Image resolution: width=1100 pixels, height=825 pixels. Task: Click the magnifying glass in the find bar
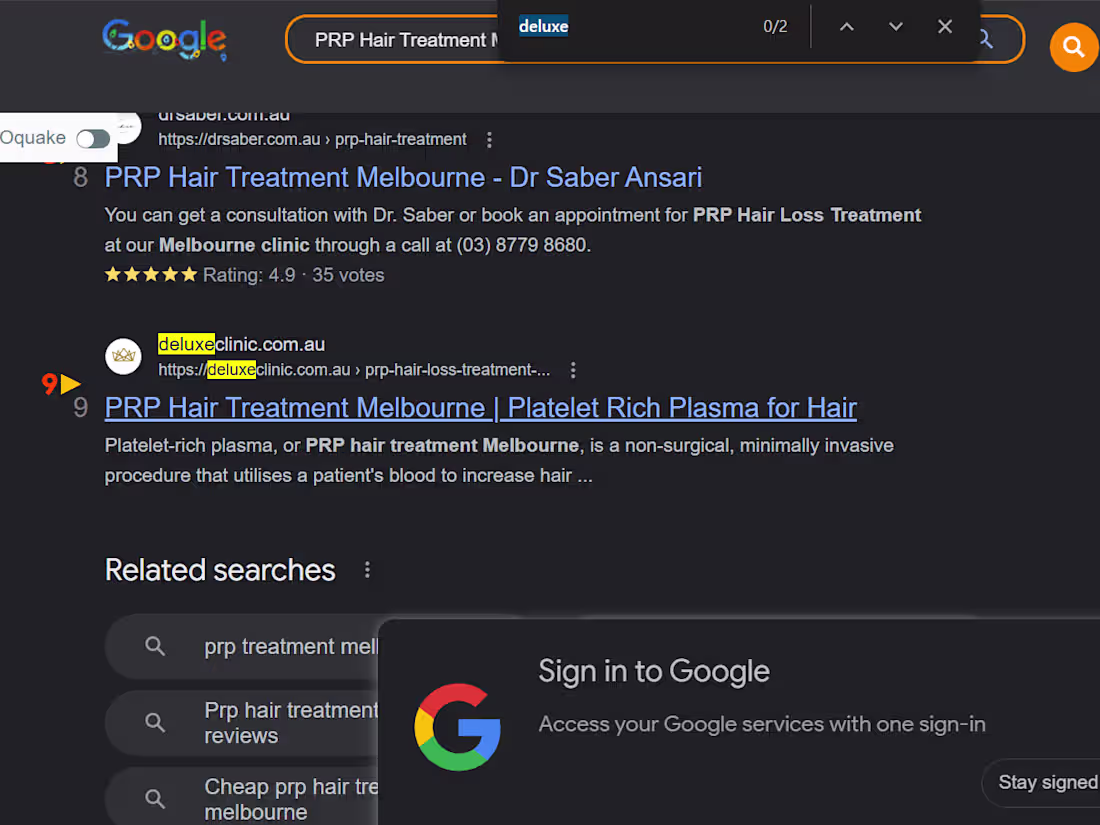[983, 38]
